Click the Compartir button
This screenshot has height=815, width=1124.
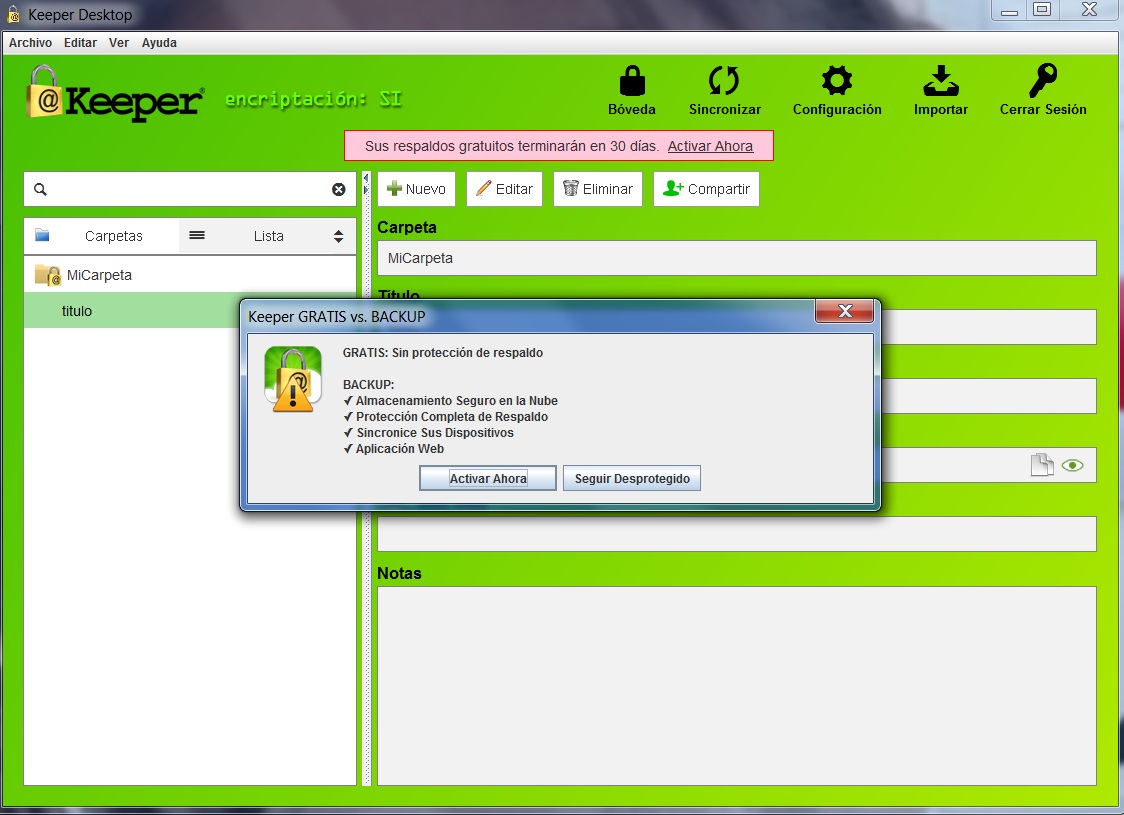click(x=706, y=189)
